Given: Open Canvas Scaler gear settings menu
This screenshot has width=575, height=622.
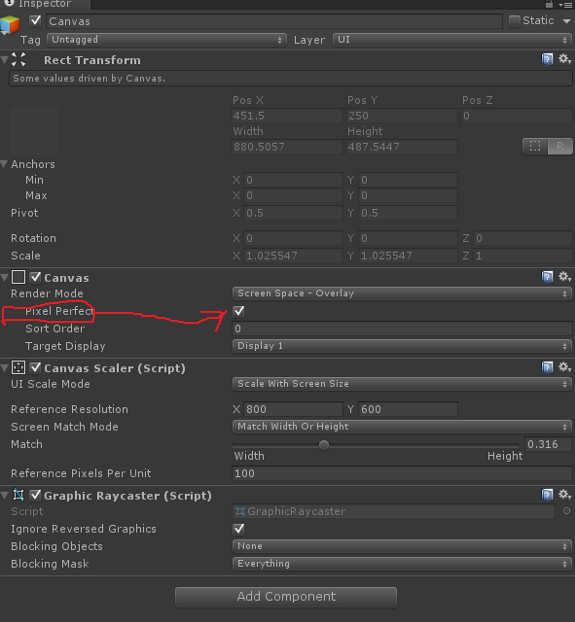Looking at the screenshot, I should tap(565, 367).
